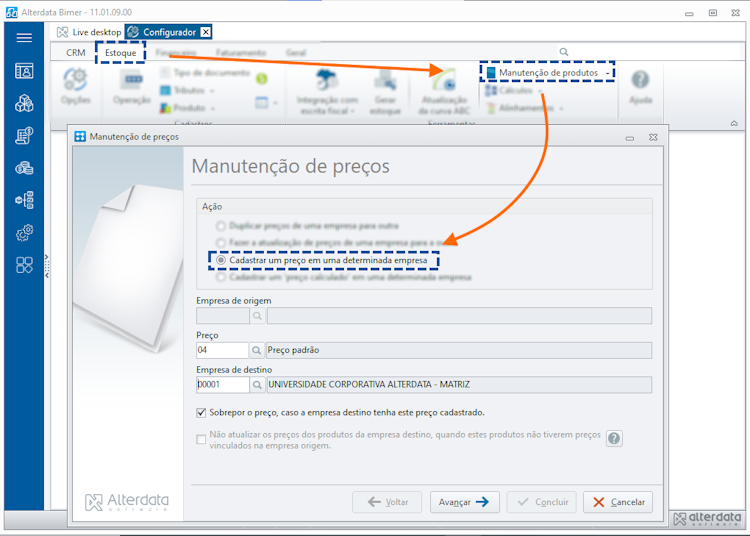
Task: Close the Configurador tab with X
Action: click(206, 32)
